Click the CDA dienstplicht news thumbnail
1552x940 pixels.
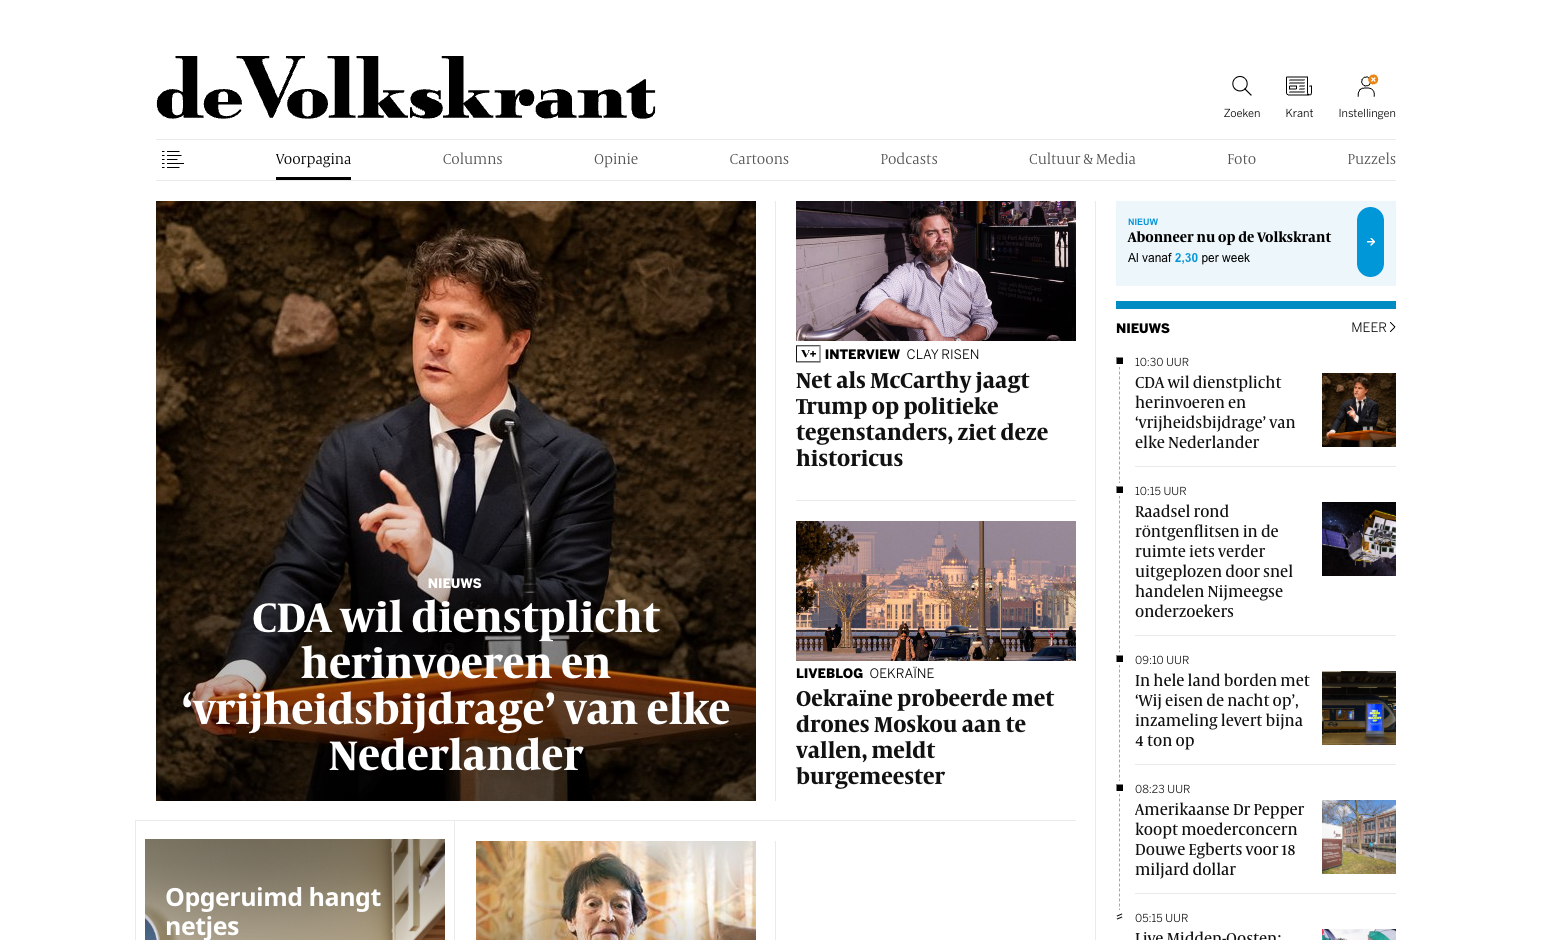click(1359, 410)
